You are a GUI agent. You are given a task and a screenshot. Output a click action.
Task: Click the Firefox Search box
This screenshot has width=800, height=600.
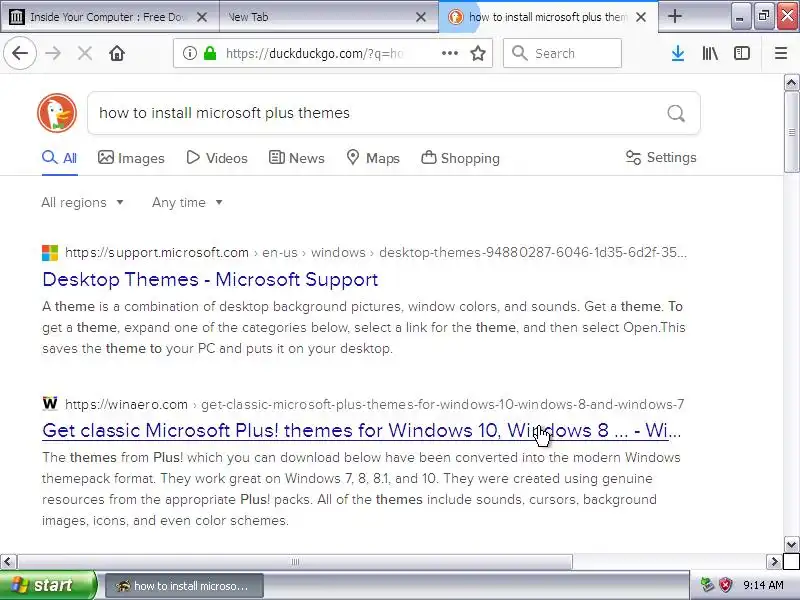tap(562, 53)
